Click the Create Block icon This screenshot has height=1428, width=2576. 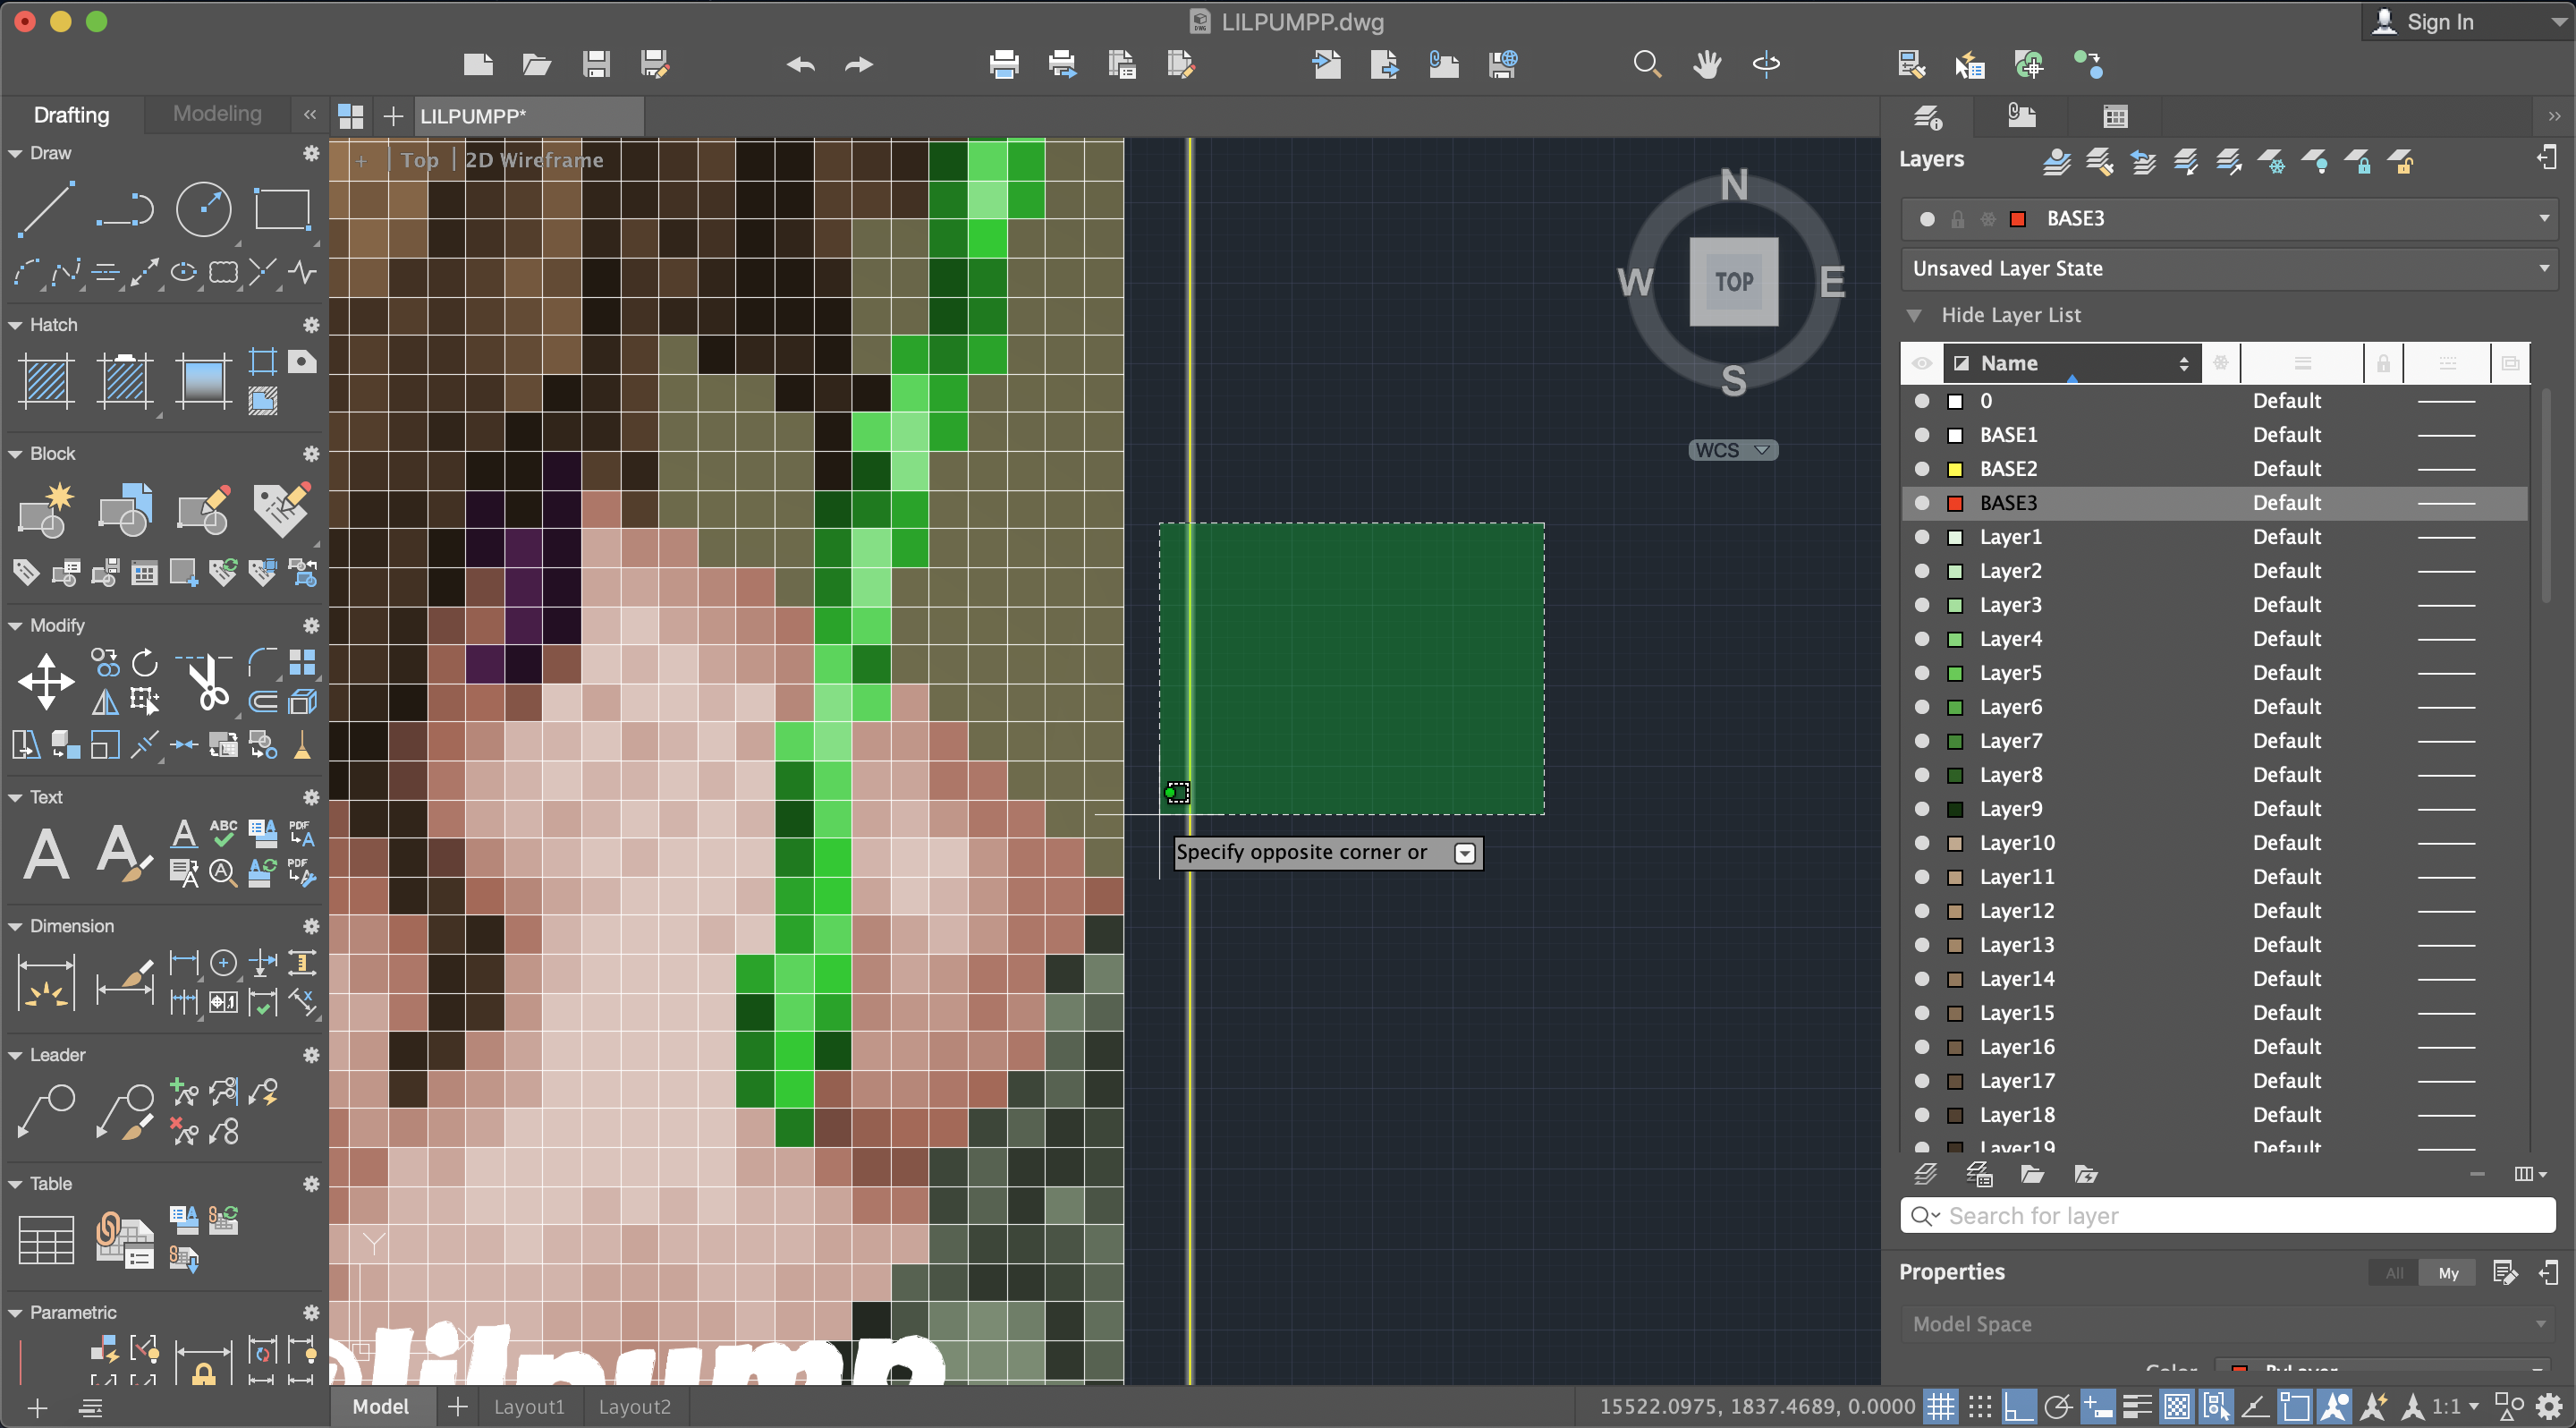point(46,510)
